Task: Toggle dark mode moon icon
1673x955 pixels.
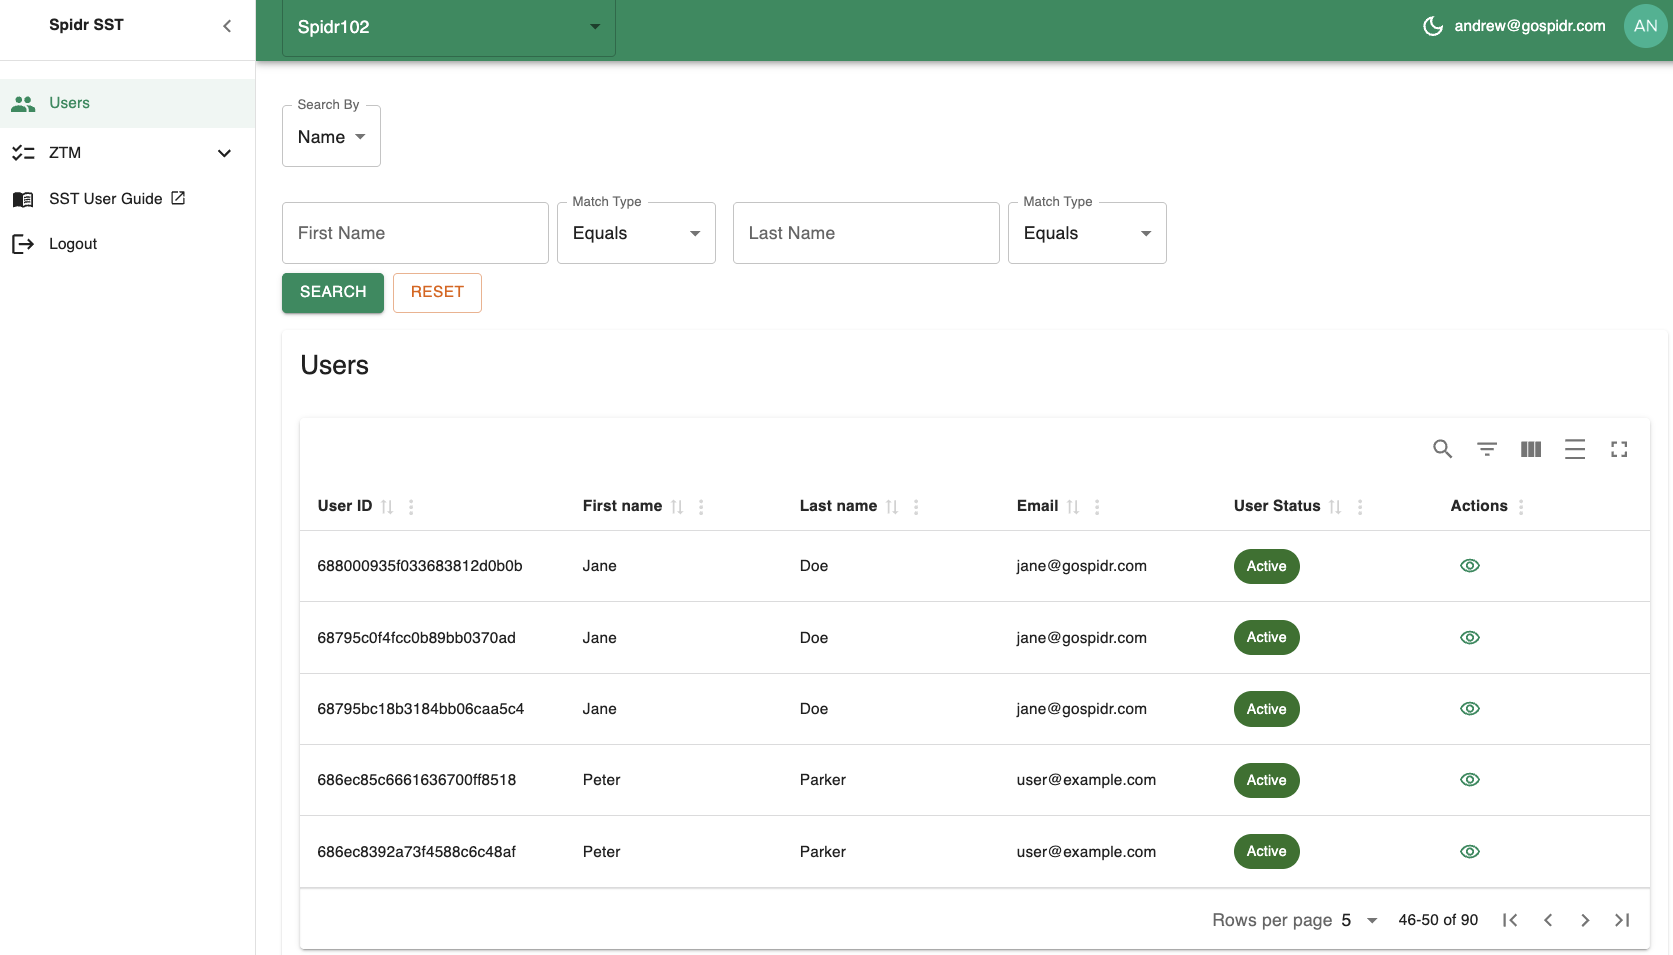Action: (x=1433, y=26)
